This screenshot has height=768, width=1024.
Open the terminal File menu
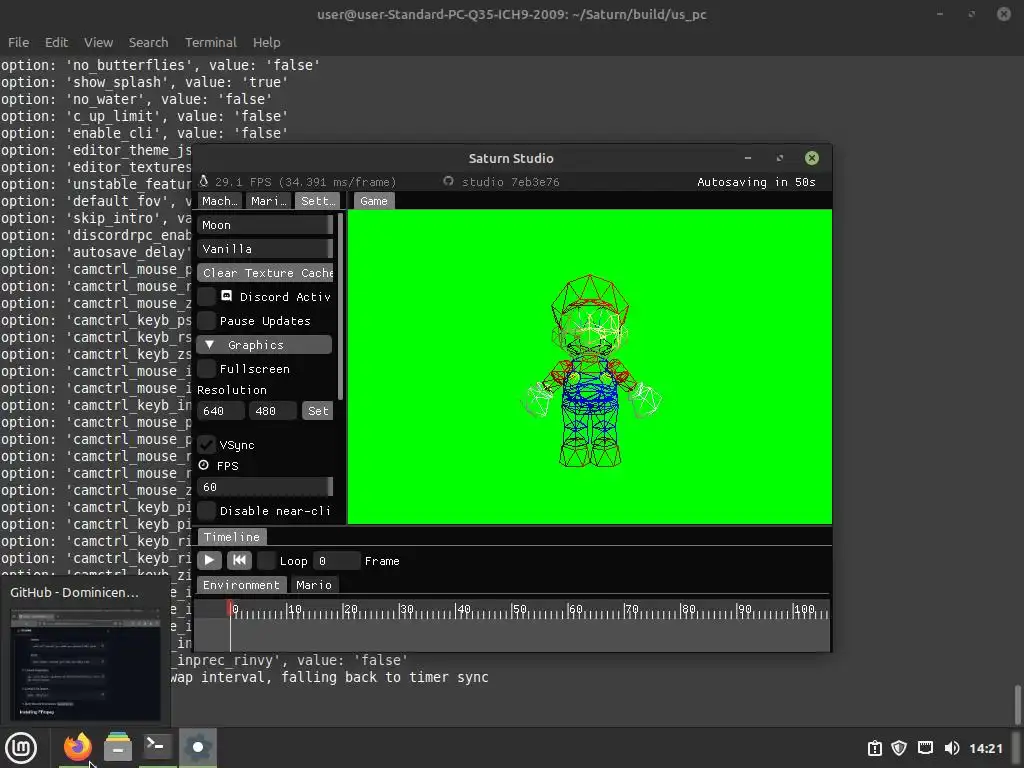click(x=18, y=42)
